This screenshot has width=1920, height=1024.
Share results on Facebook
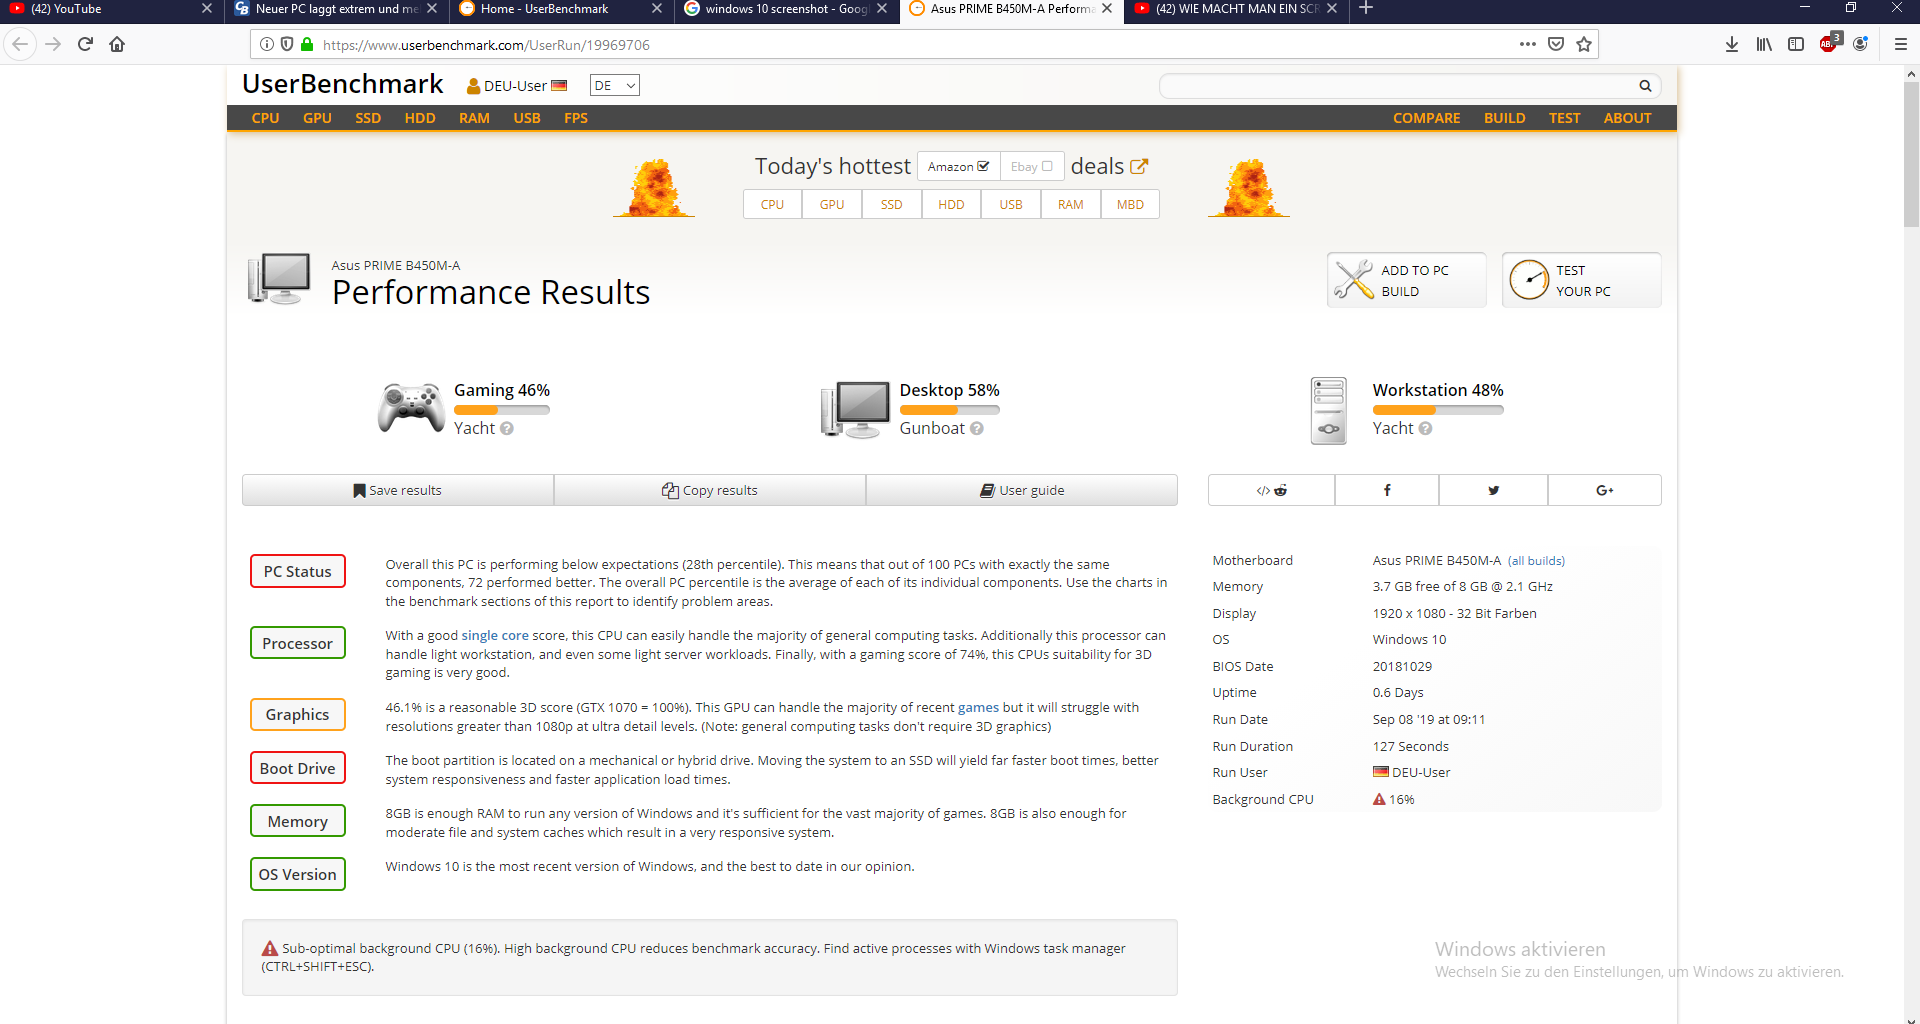tap(1387, 490)
